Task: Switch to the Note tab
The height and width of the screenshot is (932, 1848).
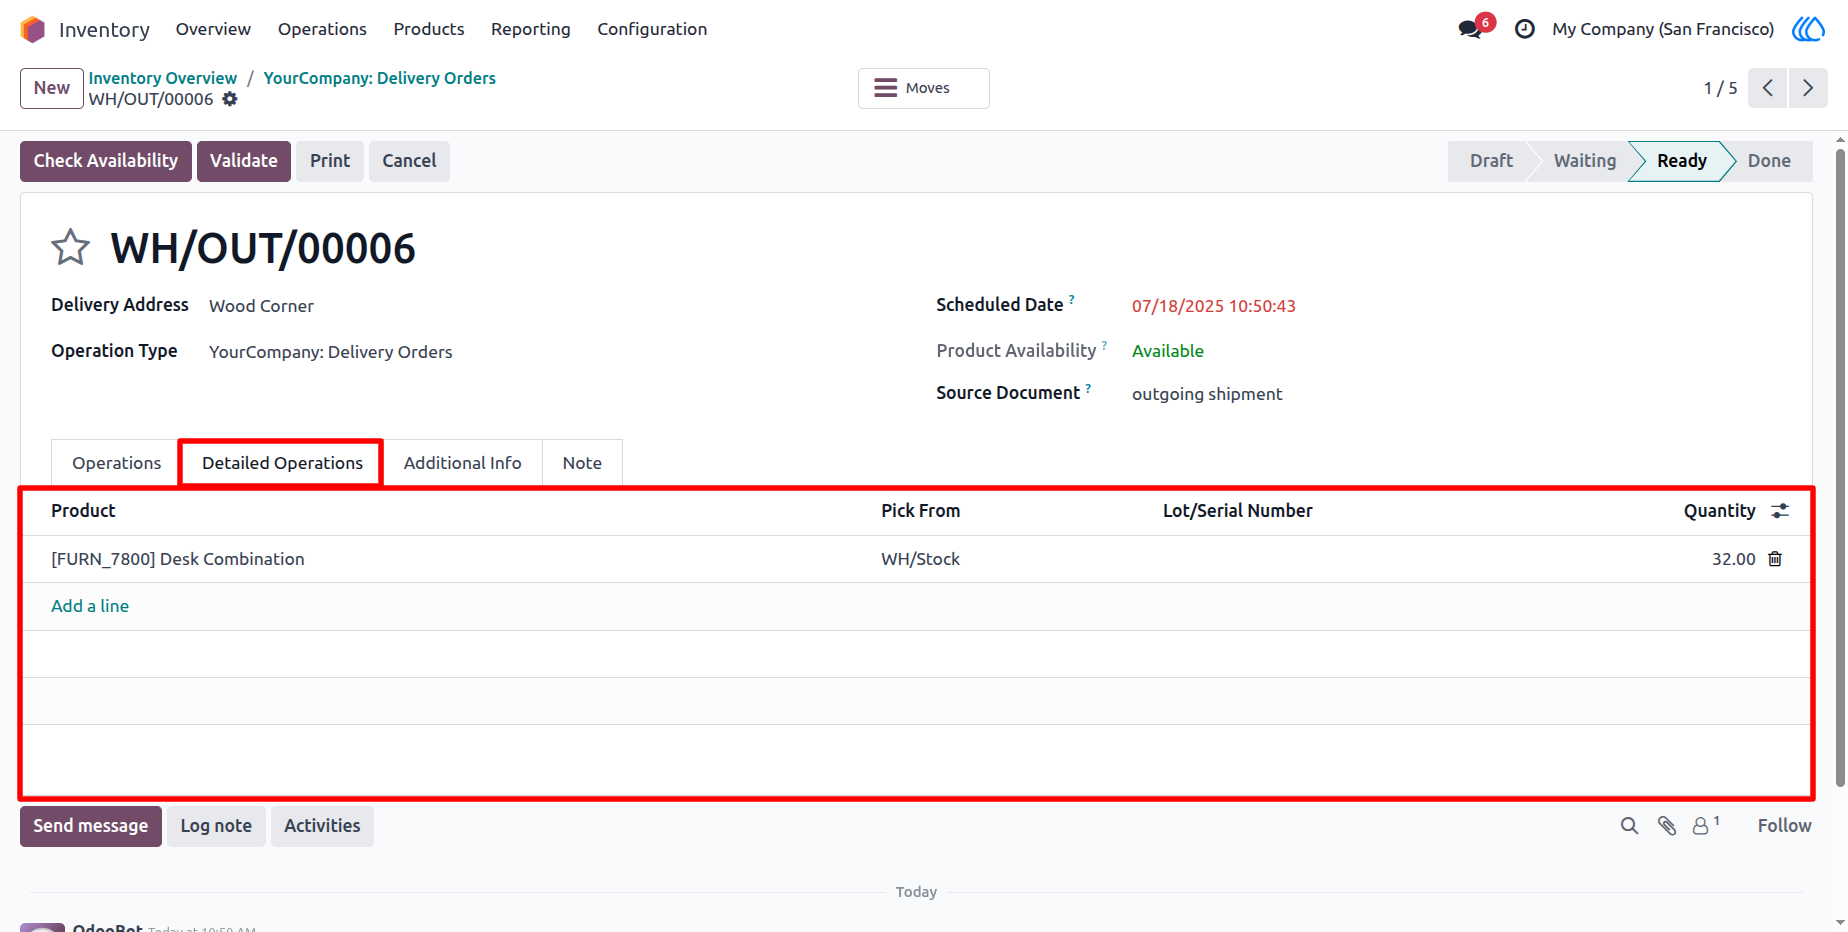Action: 582,463
